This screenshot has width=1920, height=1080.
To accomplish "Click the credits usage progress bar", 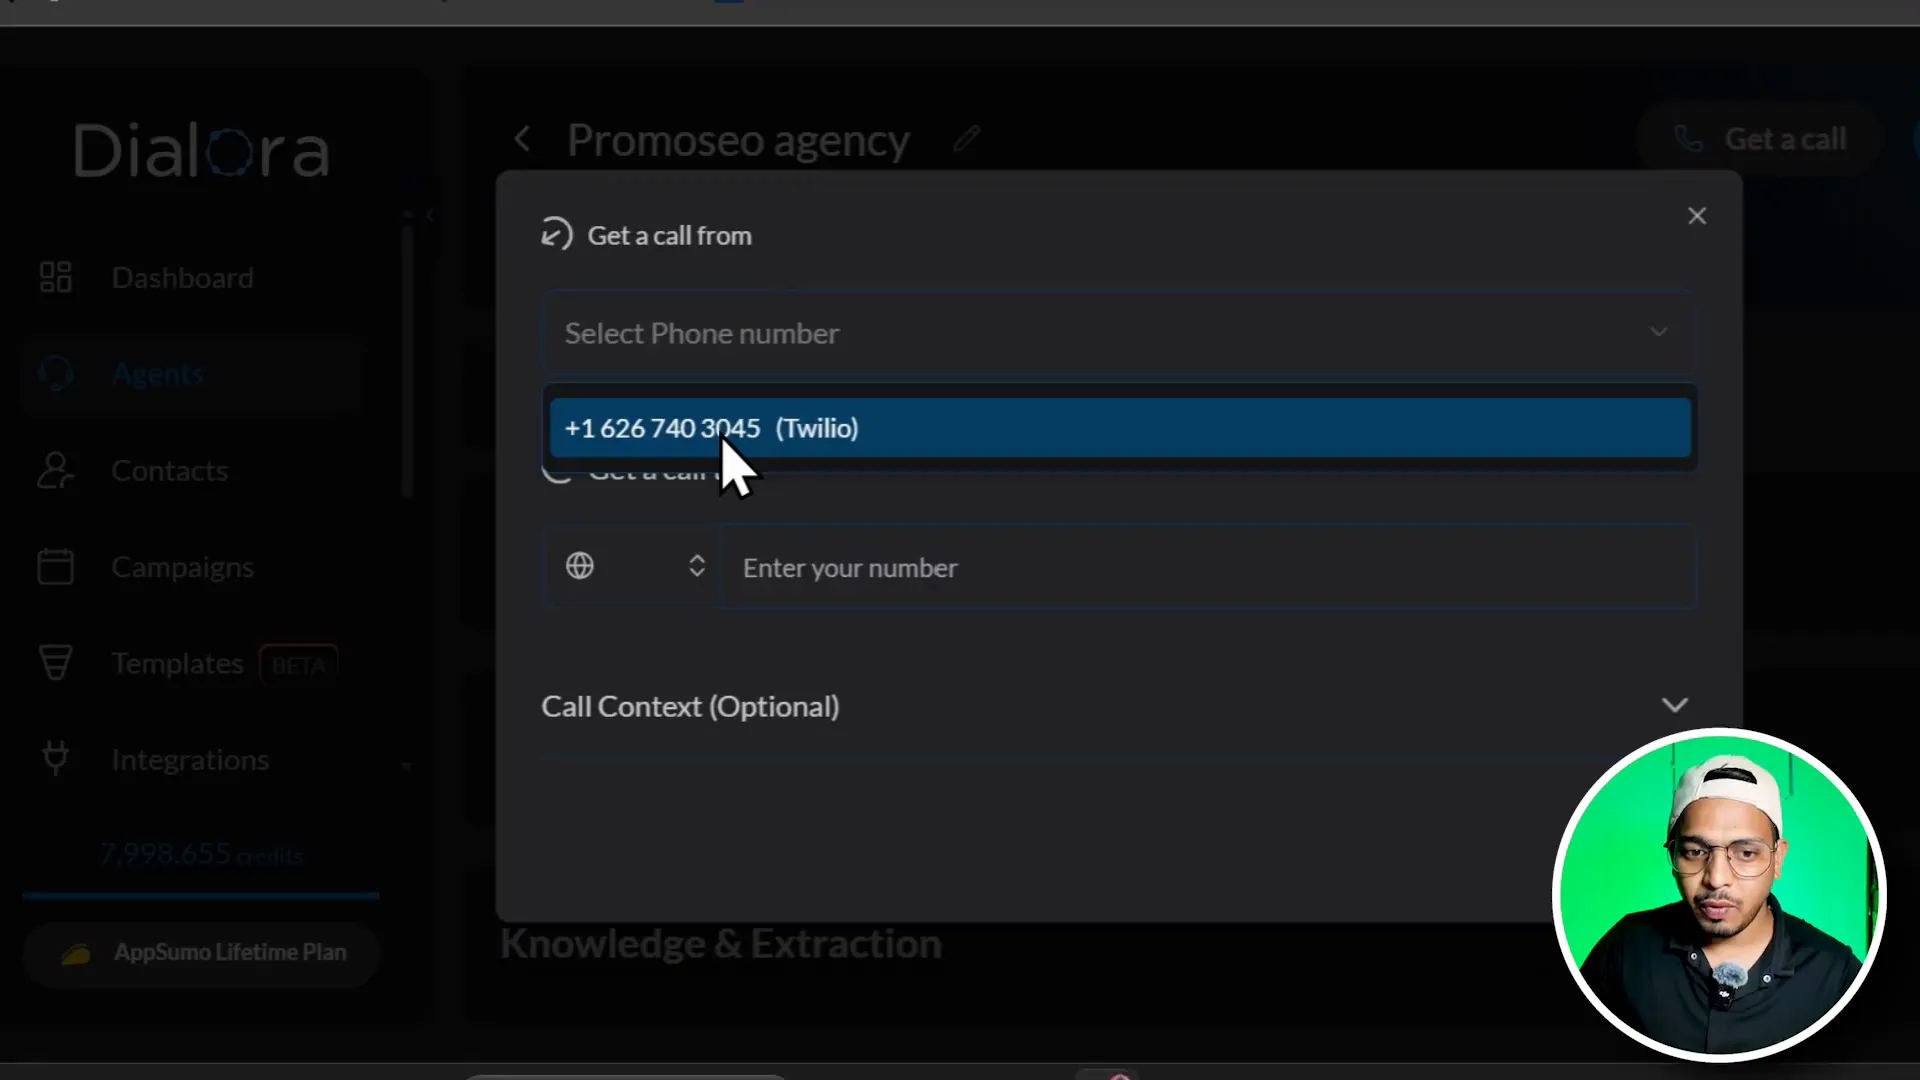I will pyautogui.click(x=200, y=896).
